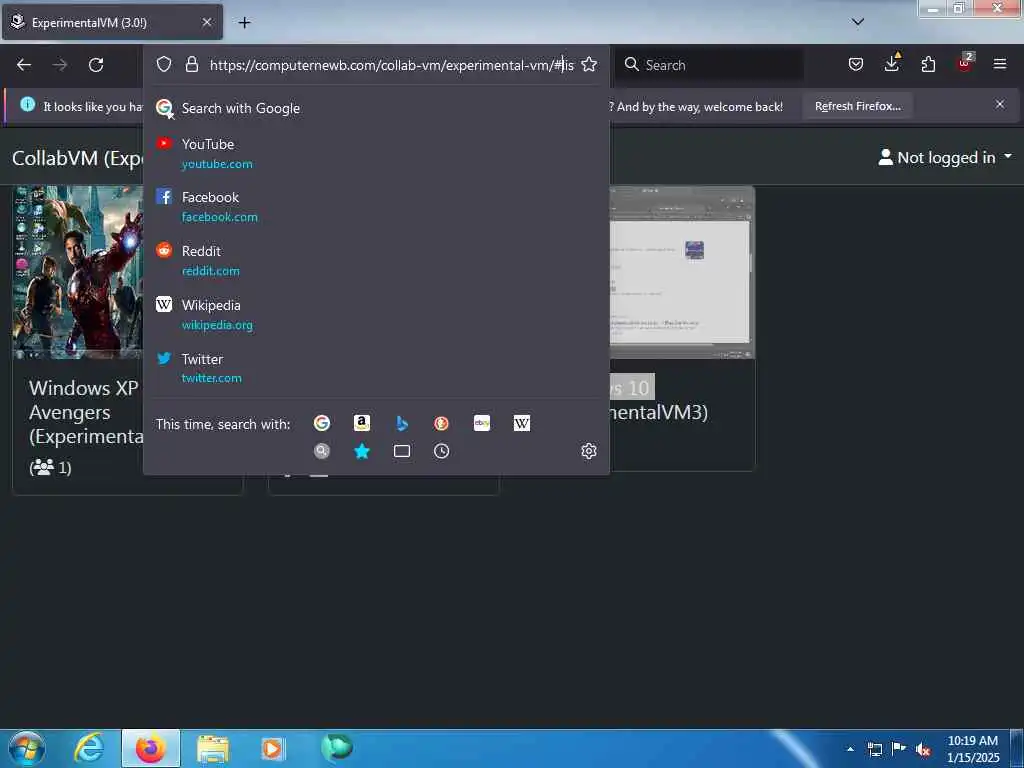Go back to the previous page

(24, 65)
